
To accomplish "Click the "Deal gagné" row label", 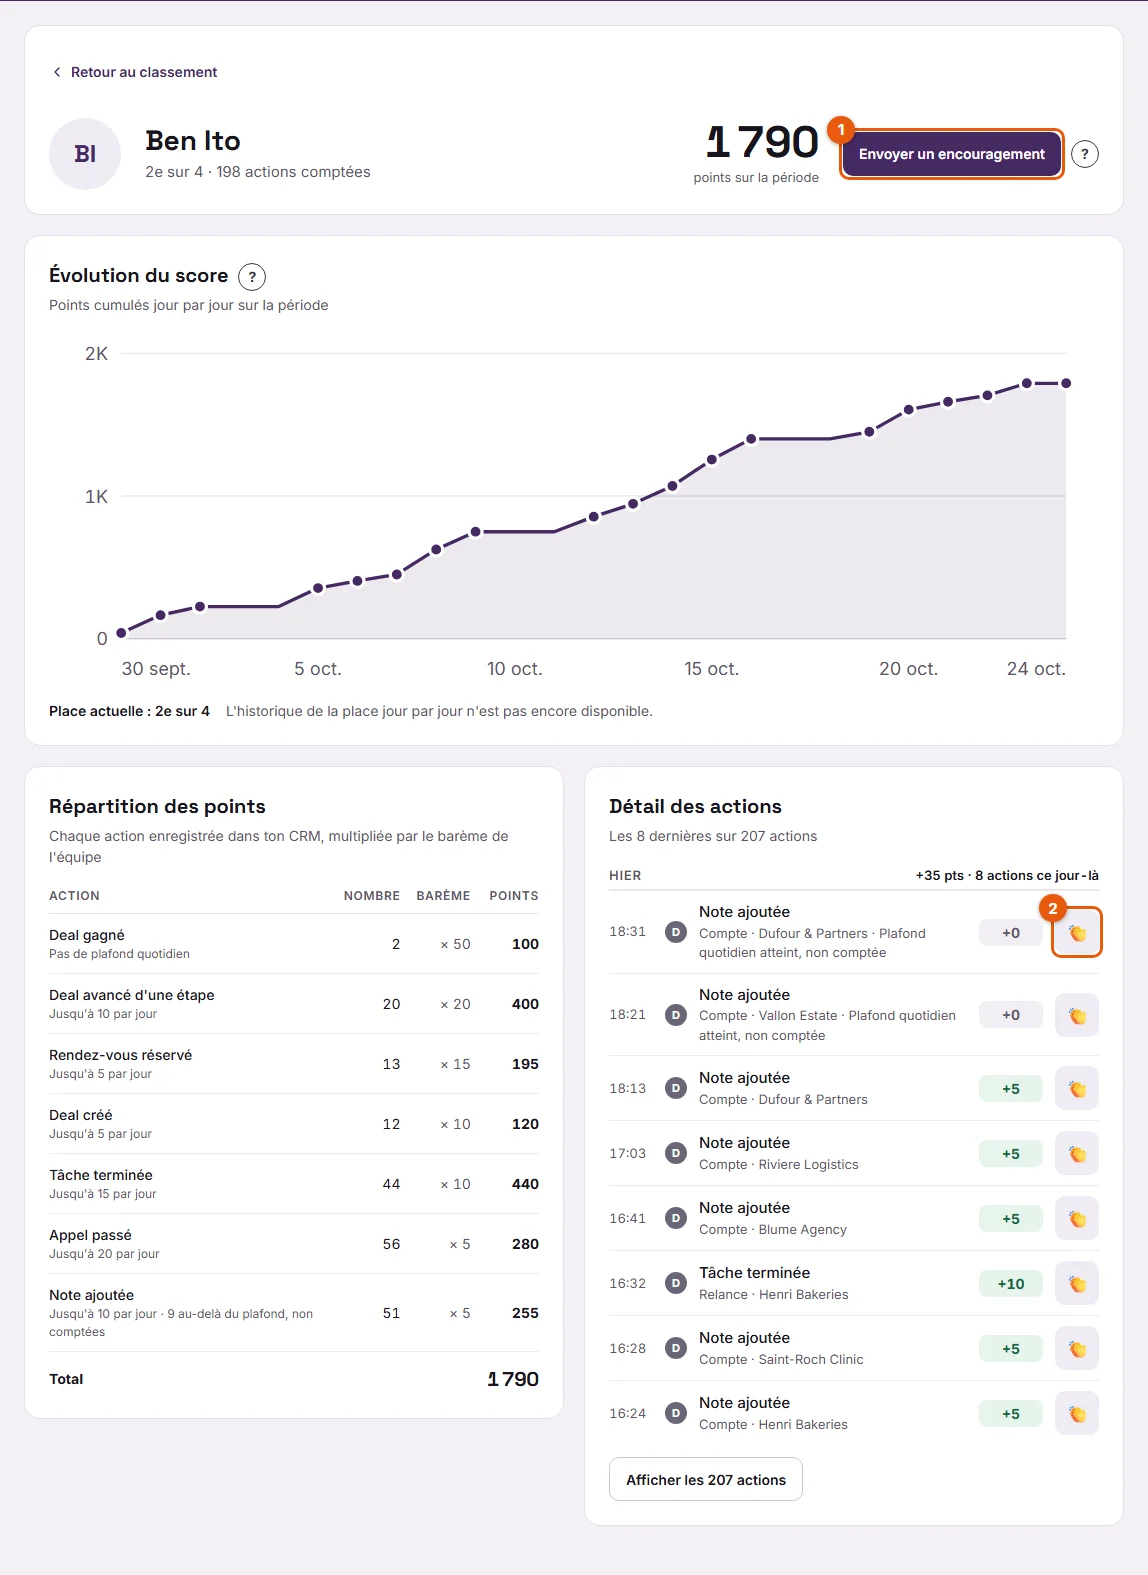I will (87, 935).
